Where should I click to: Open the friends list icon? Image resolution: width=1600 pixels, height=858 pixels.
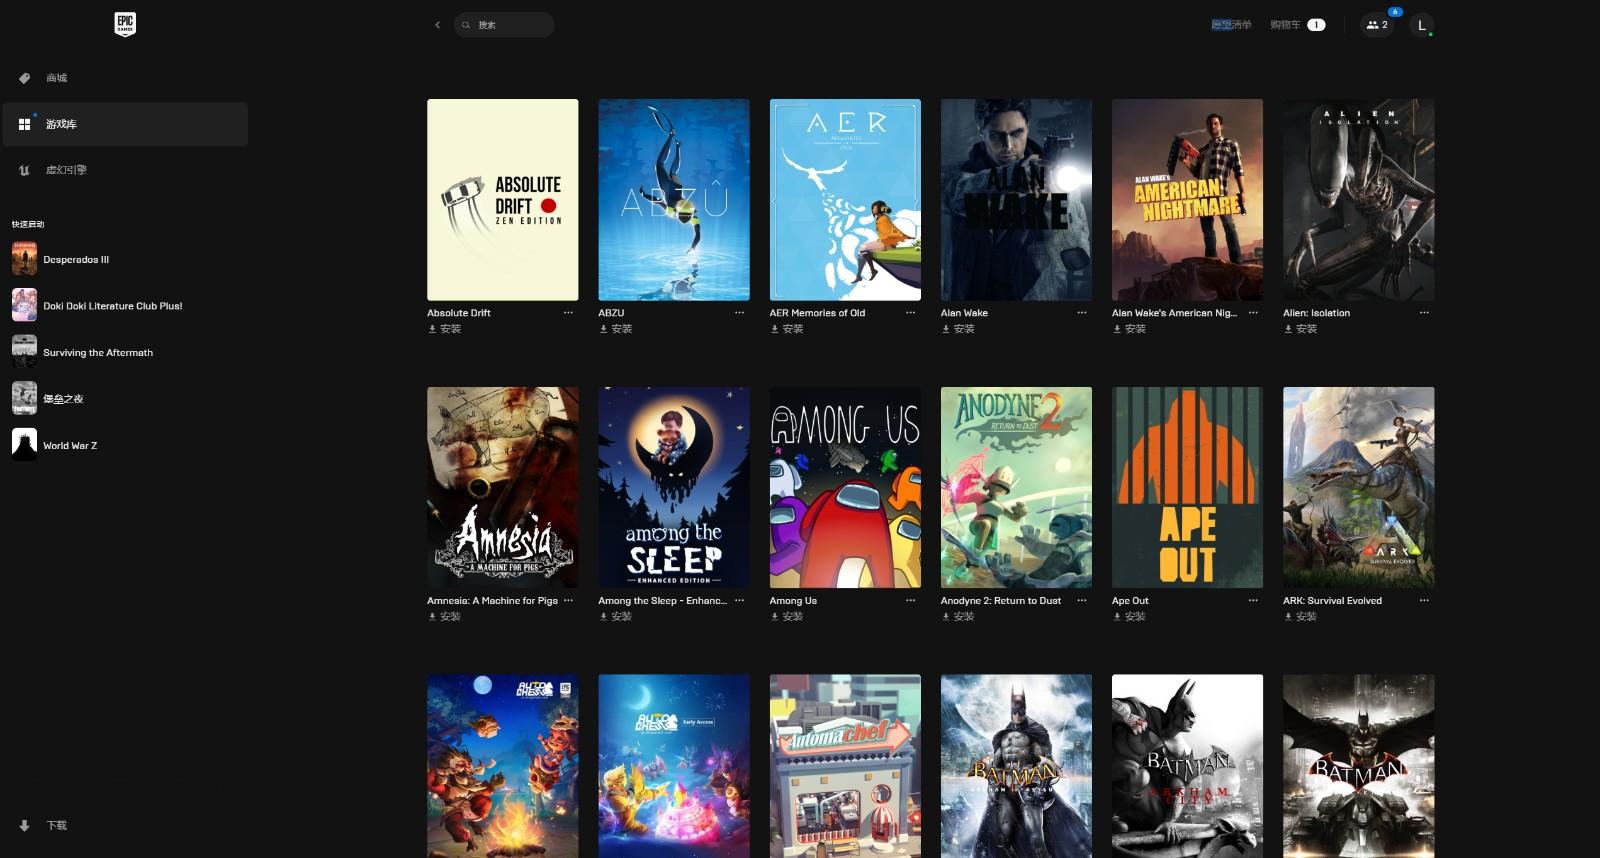(1377, 25)
